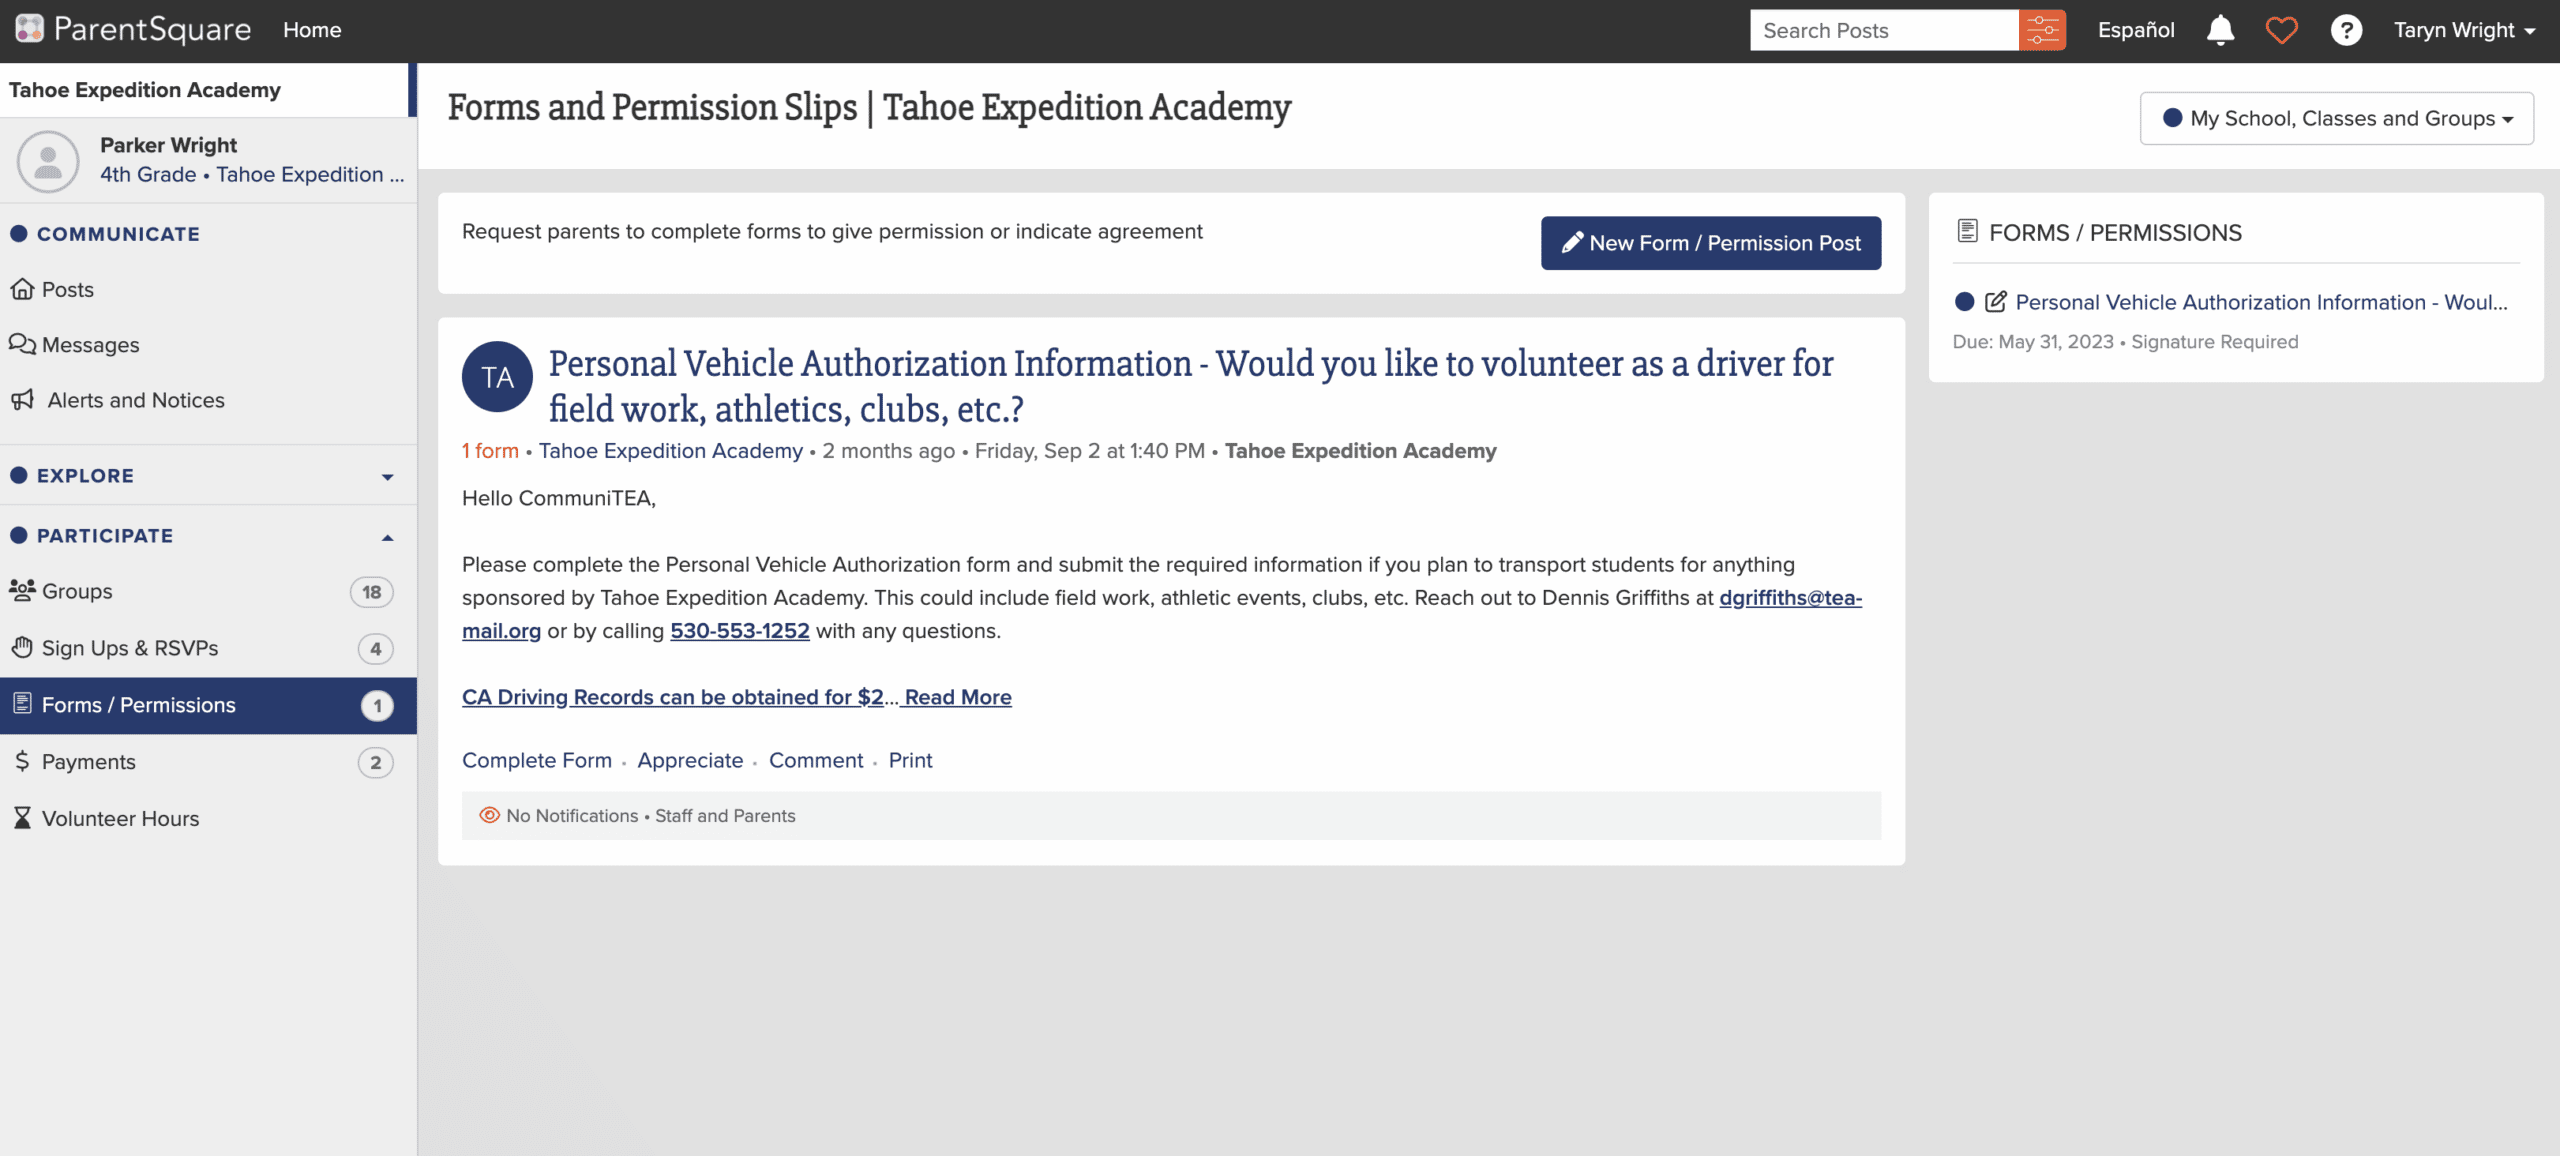Viewport: 2560px width, 1156px height.
Task: Open notifications bell icon
Action: click(2220, 30)
